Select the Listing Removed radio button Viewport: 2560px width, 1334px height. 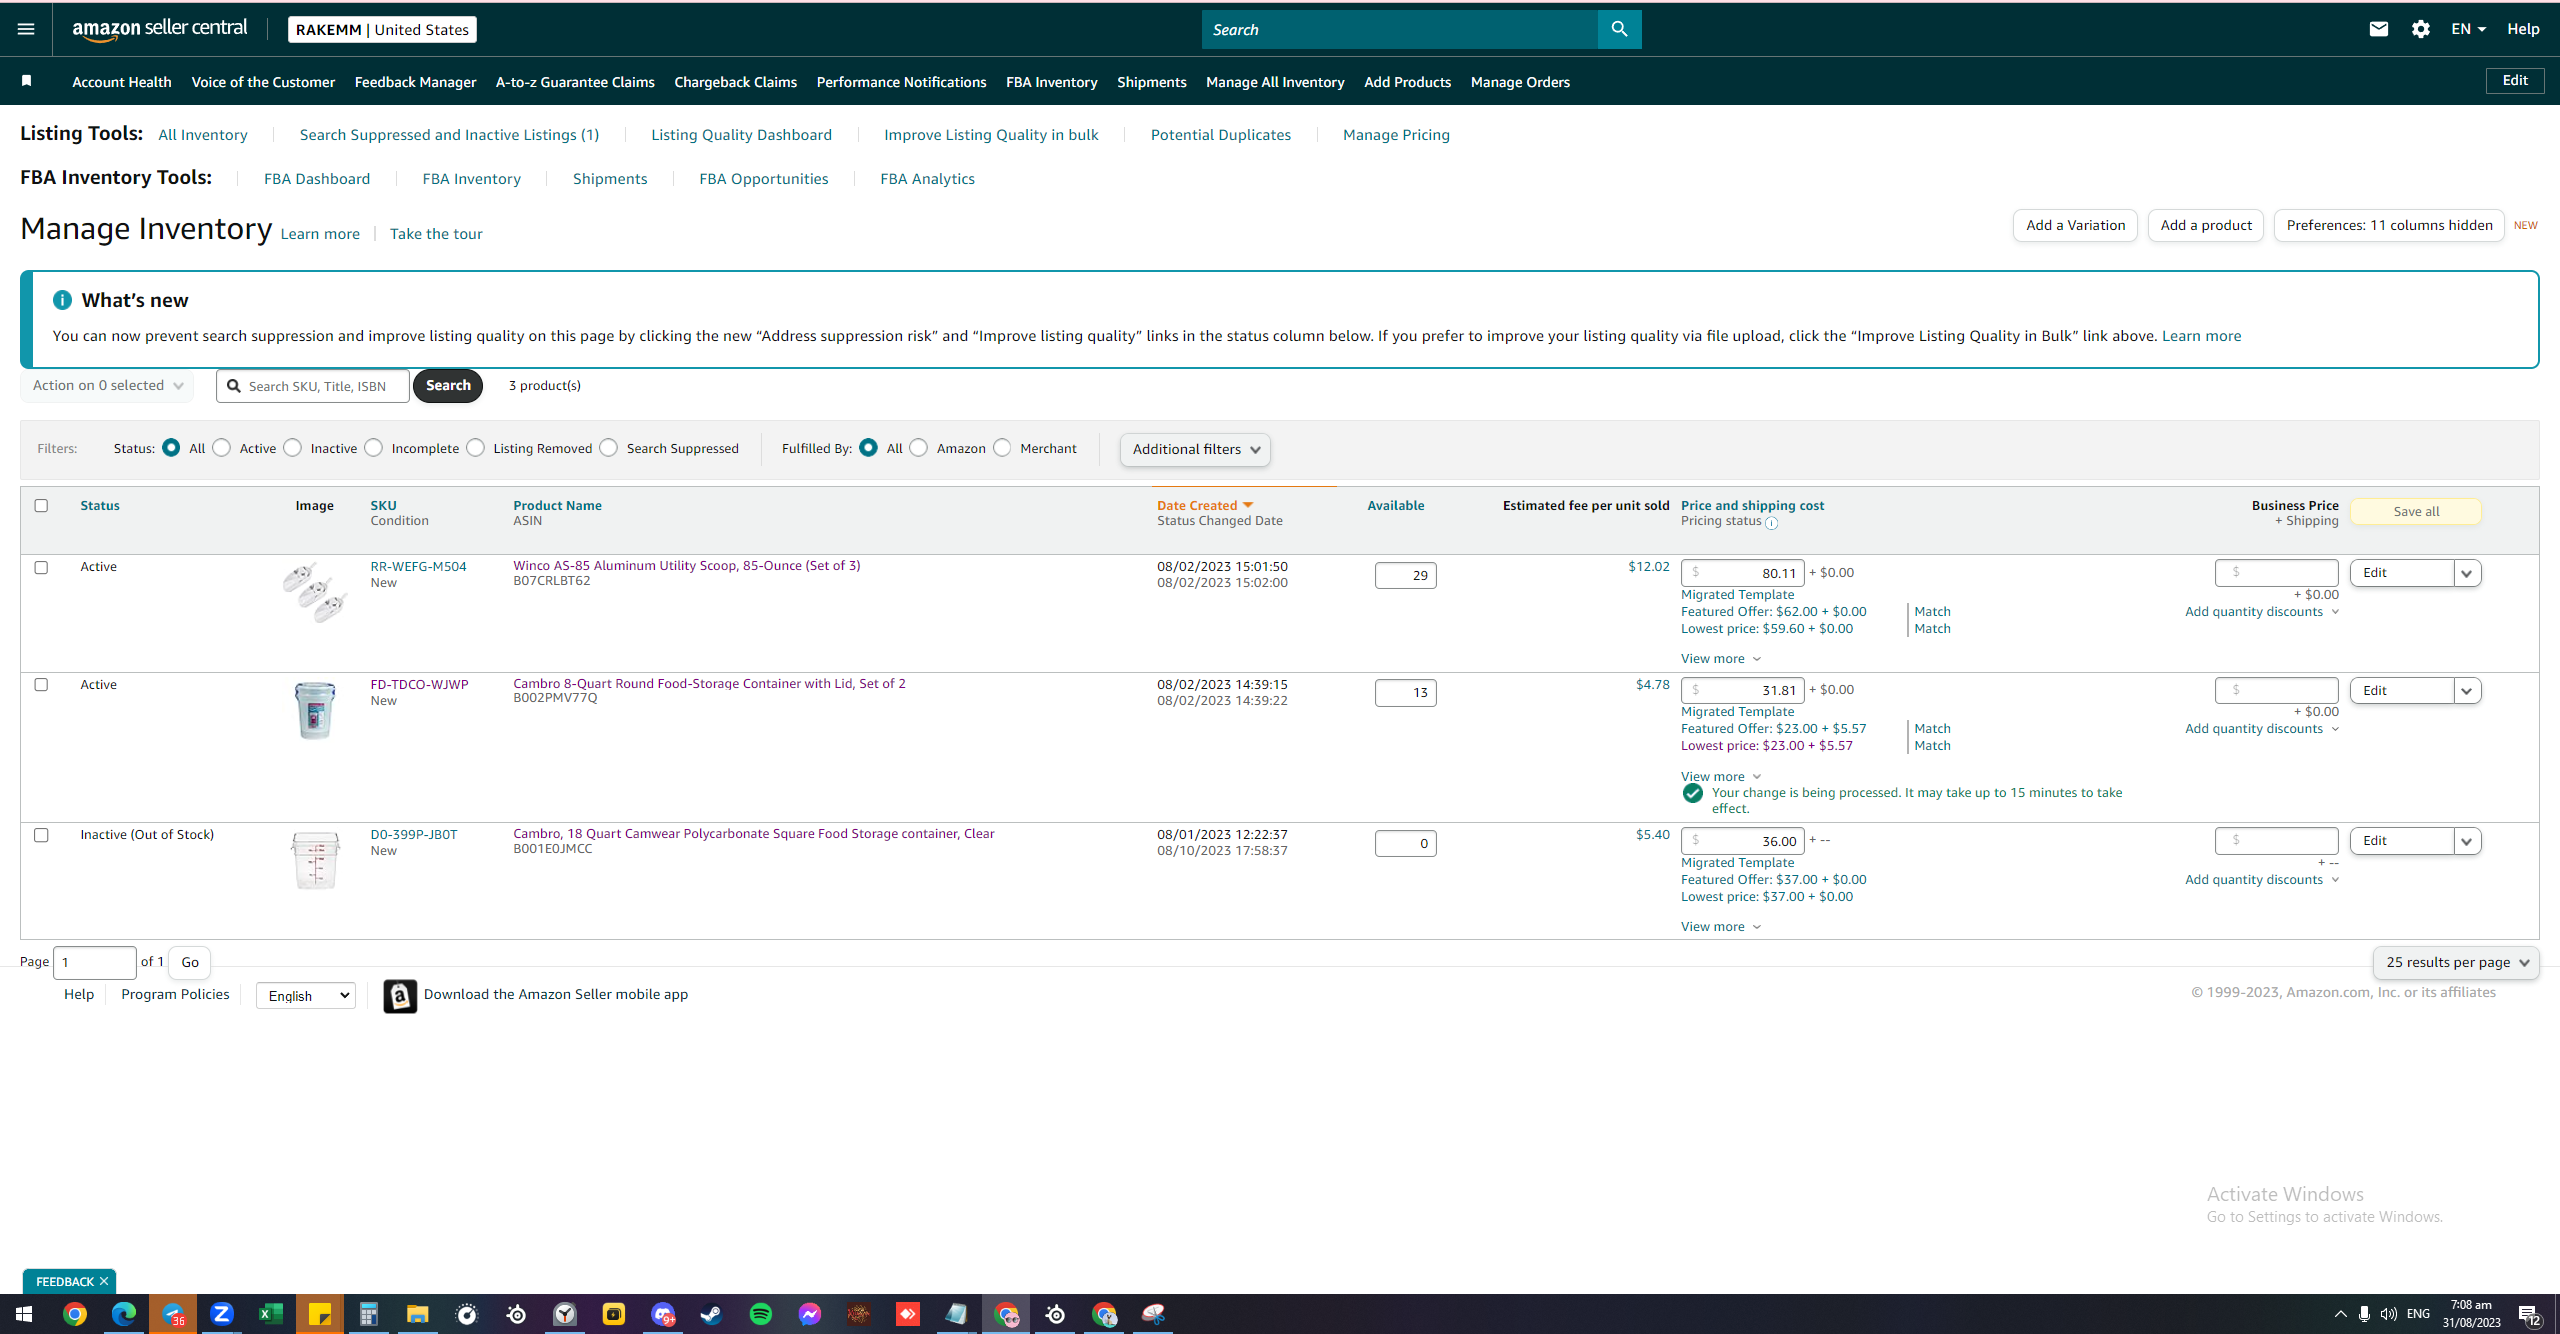(x=476, y=448)
